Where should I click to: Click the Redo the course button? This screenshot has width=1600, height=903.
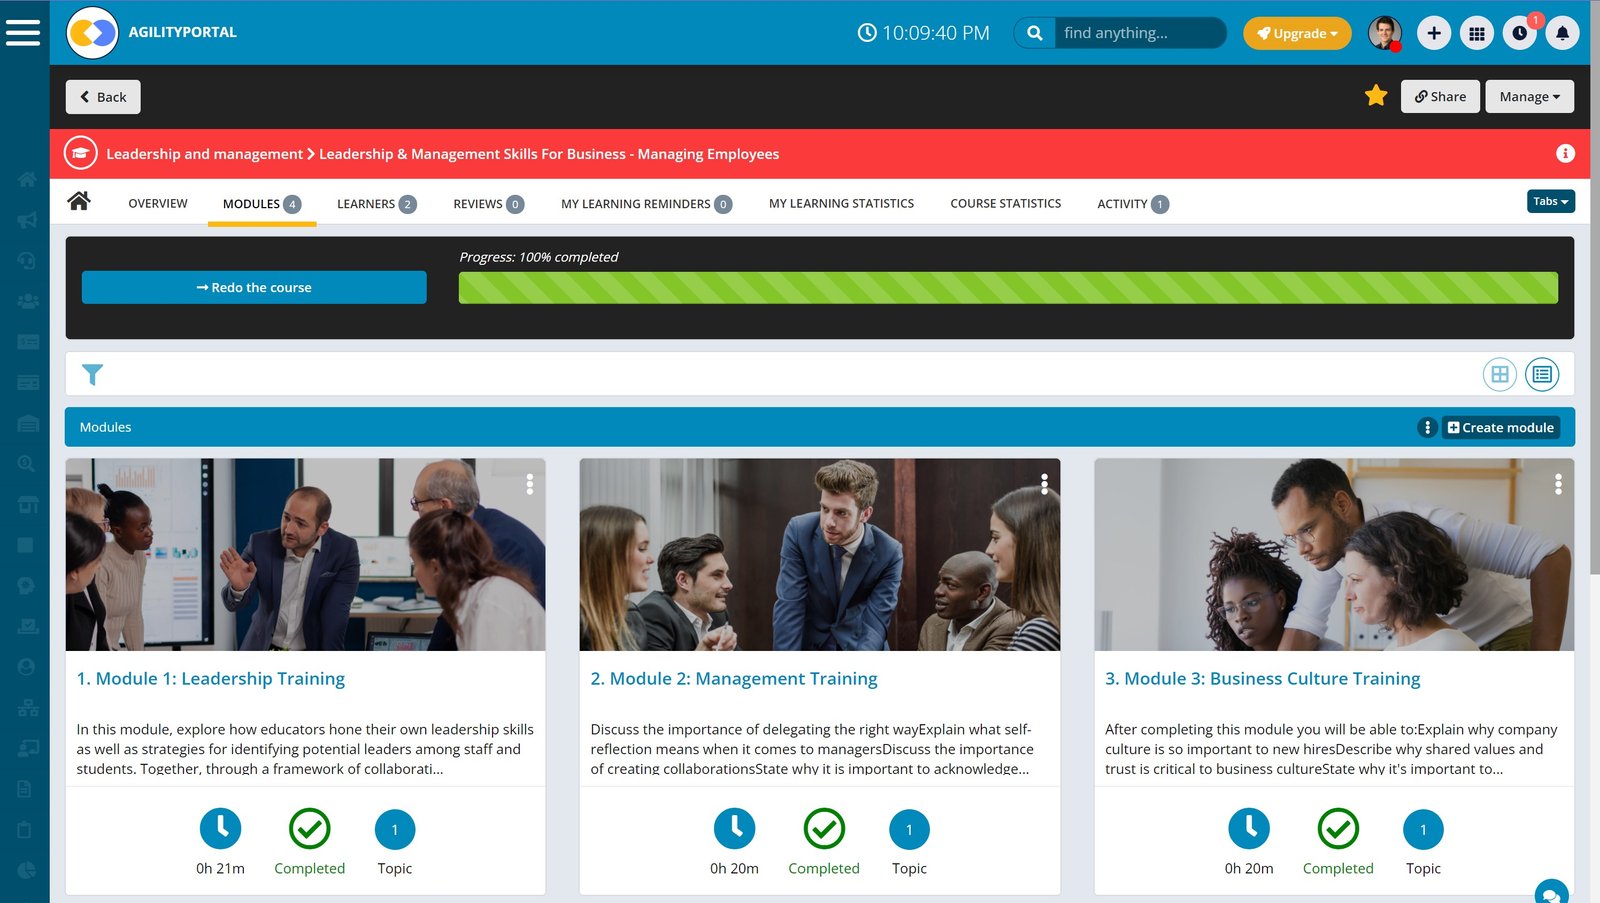(254, 288)
